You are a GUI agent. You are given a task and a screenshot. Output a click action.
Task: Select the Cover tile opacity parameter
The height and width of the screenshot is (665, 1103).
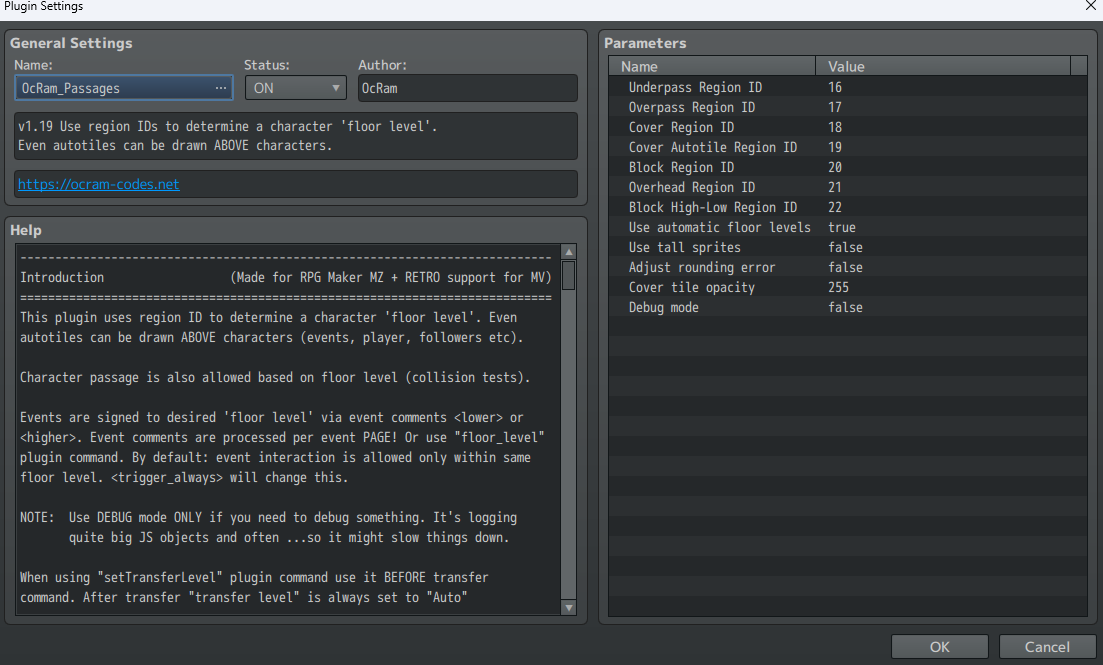point(848,288)
